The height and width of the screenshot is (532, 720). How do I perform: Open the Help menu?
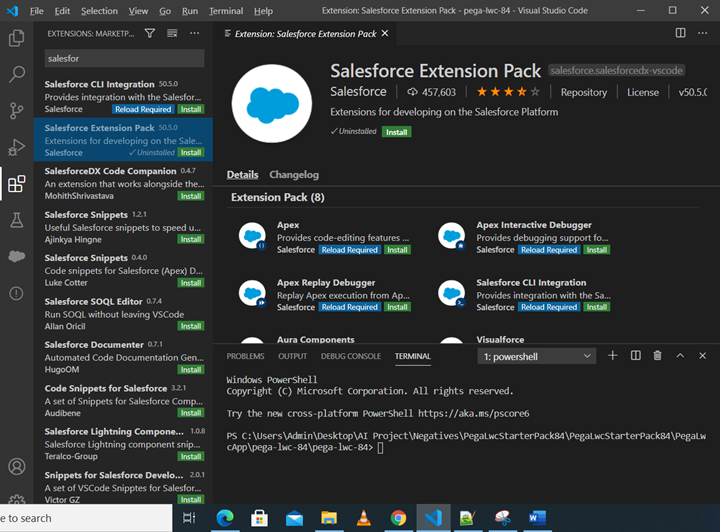point(263,11)
